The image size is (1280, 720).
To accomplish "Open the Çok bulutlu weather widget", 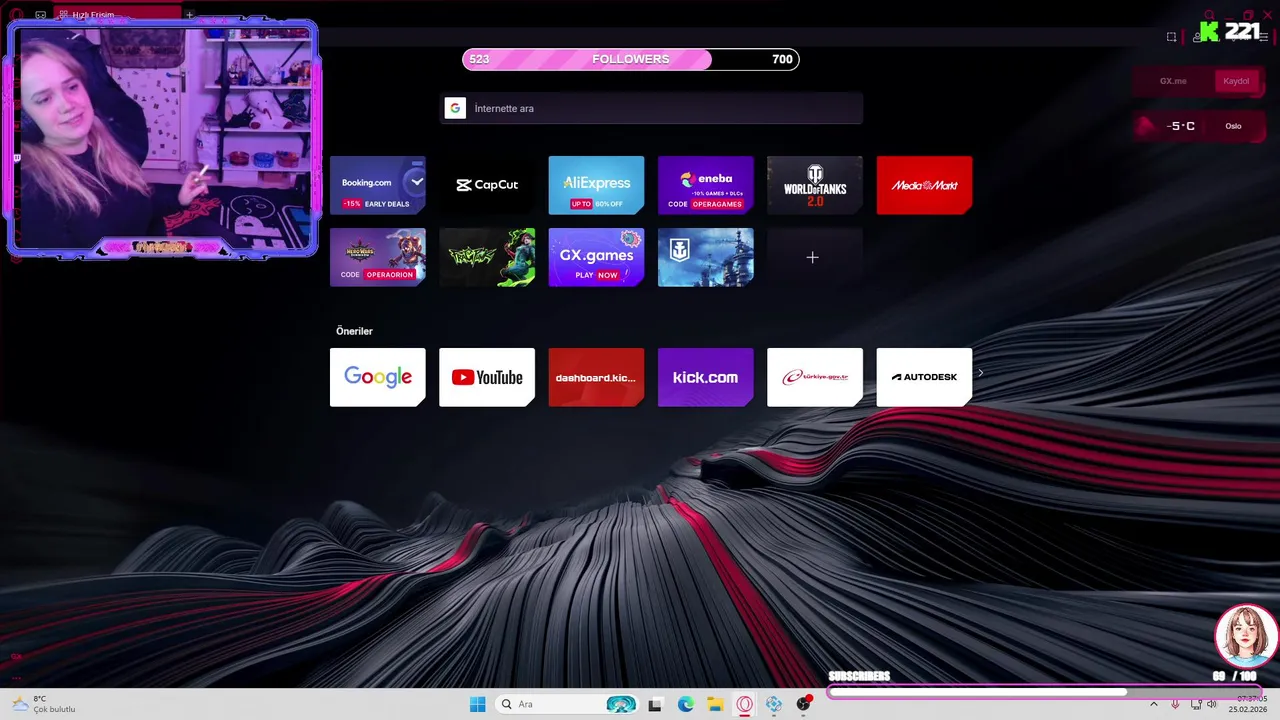I will 45,704.
